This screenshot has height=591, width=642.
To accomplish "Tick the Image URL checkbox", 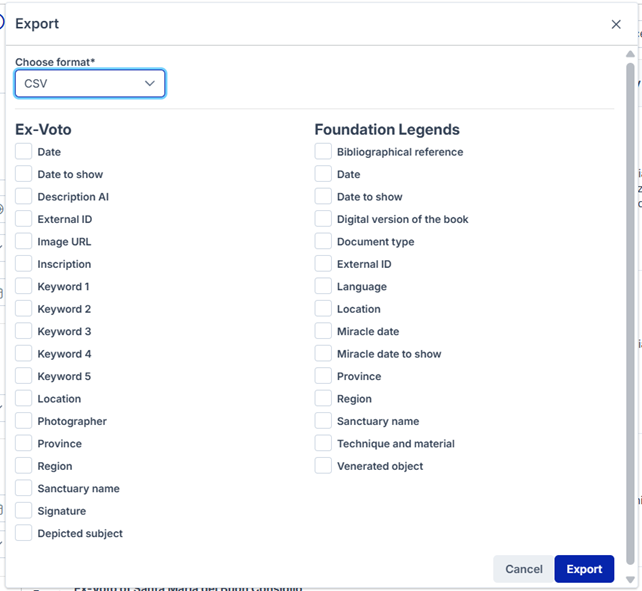I will 24,242.
